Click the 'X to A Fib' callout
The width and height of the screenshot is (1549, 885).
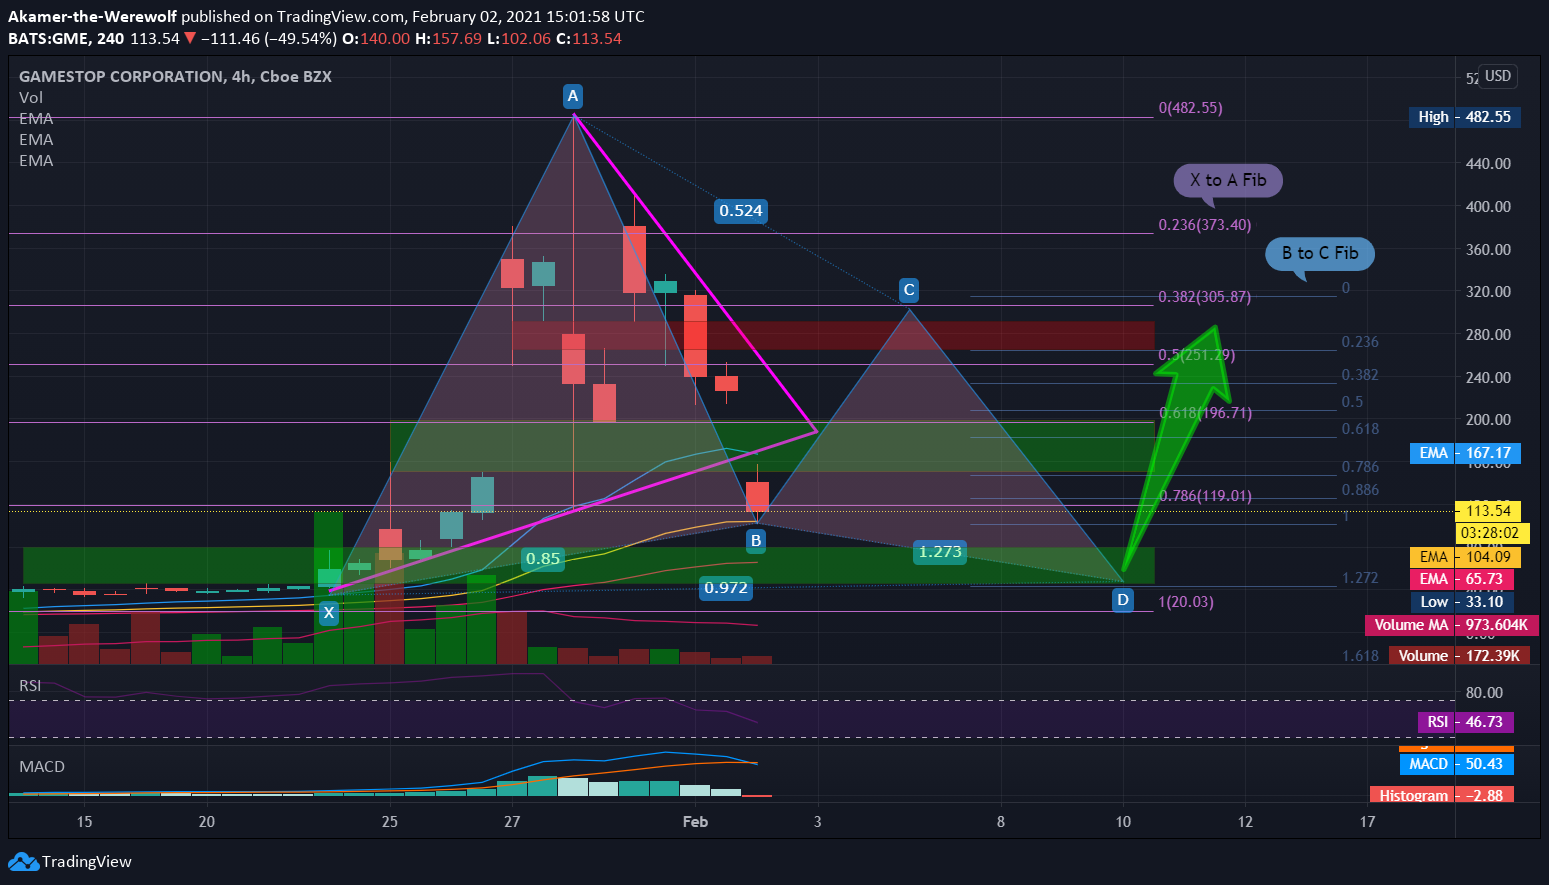tap(1228, 180)
